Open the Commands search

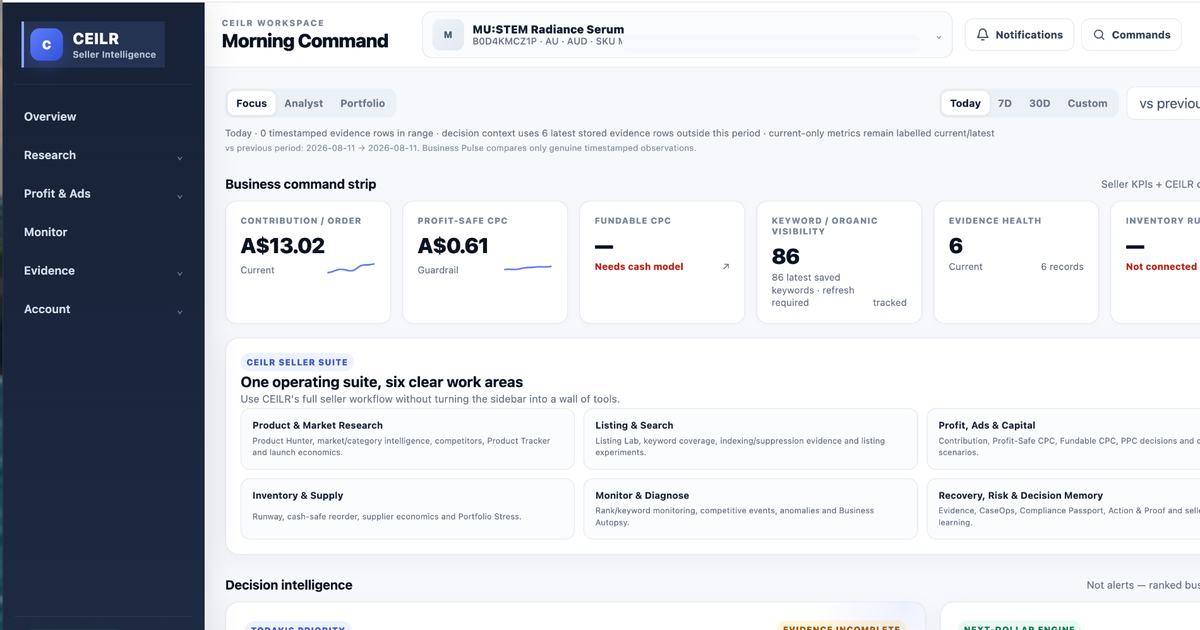1131,35
